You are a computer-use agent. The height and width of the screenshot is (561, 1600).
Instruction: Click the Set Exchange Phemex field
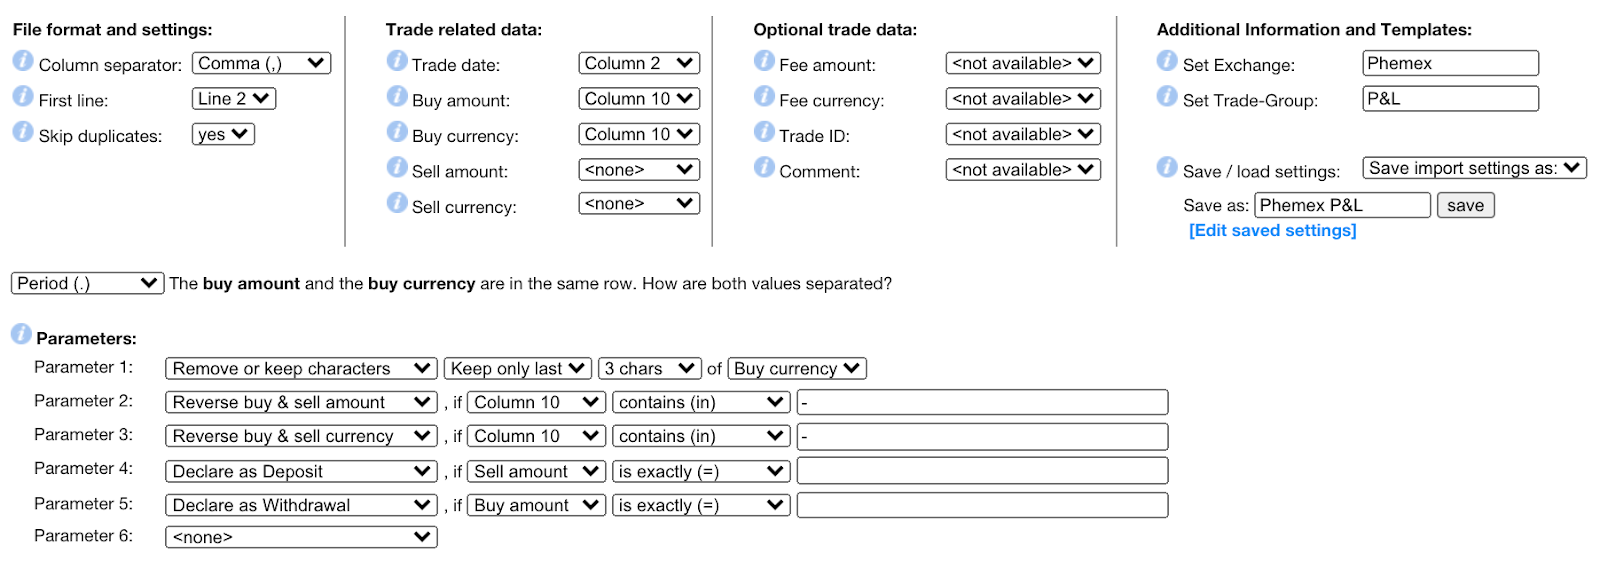tap(1450, 63)
